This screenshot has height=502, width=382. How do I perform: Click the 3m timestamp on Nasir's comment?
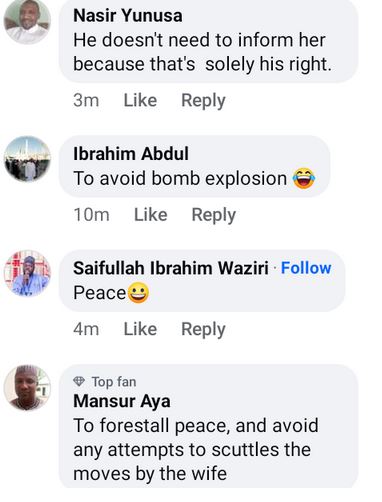click(86, 100)
